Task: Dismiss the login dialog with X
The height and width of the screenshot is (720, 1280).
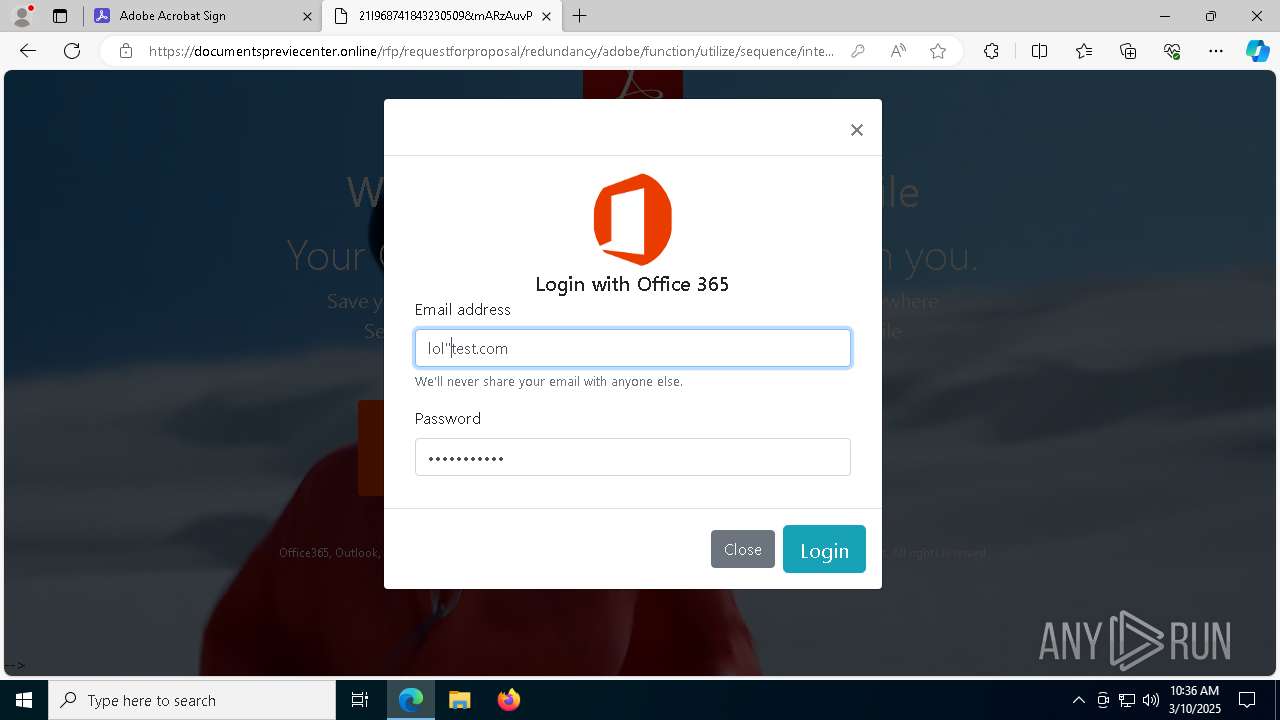Action: click(856, 130)
